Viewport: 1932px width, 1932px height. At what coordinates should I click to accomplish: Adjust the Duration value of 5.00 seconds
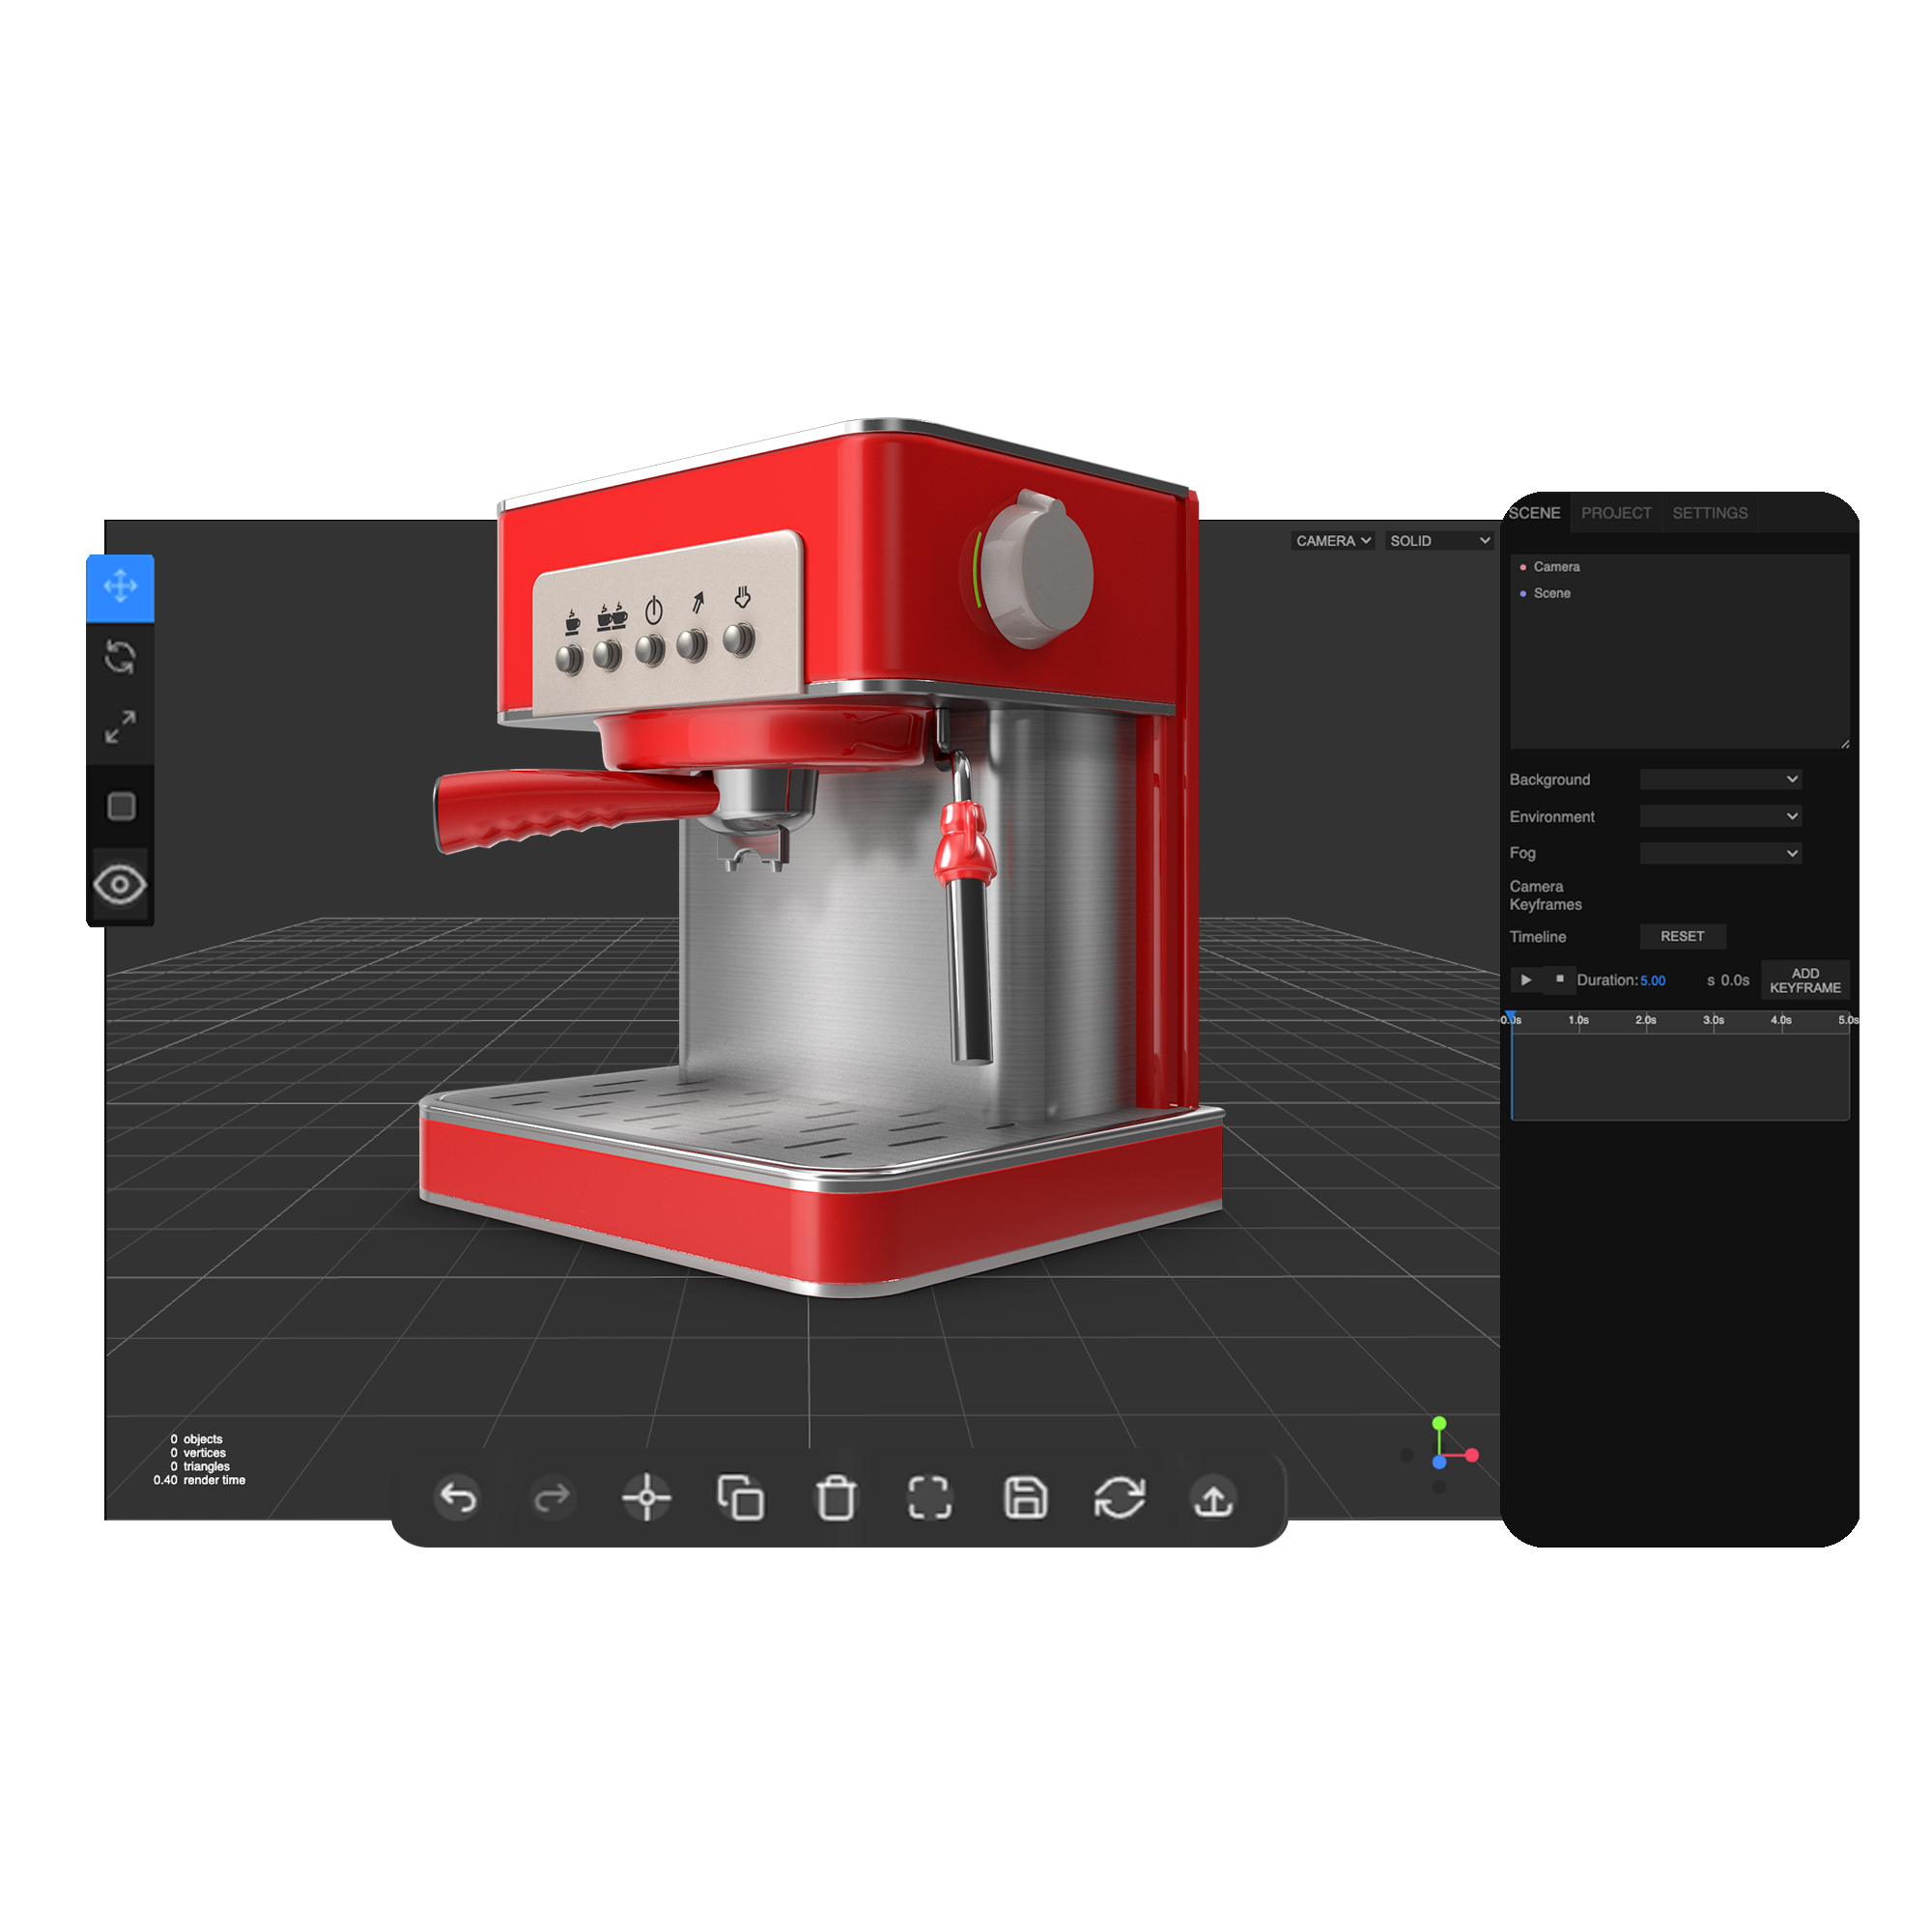[1653, 981]
